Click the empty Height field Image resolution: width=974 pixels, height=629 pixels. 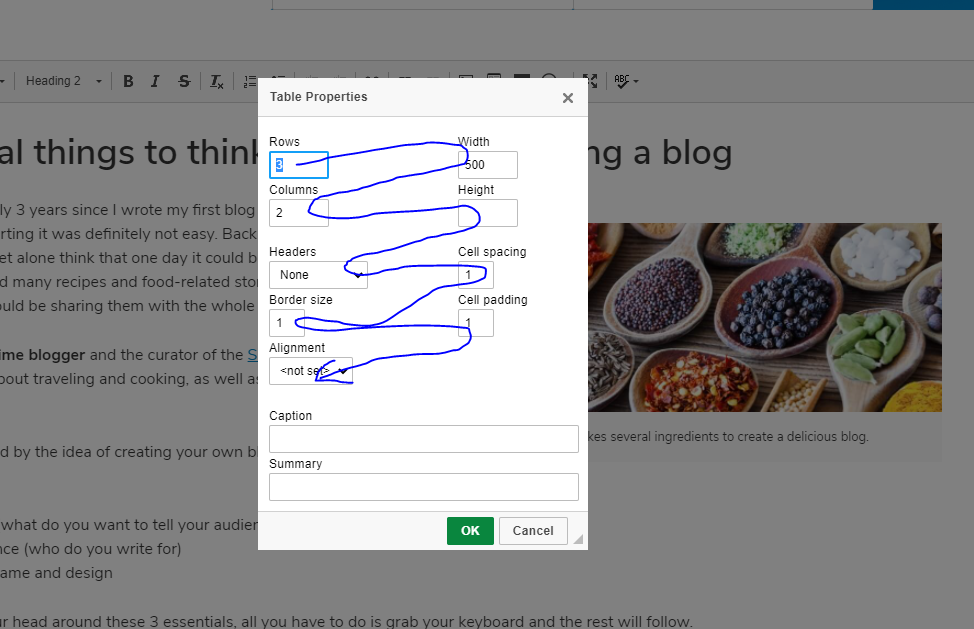click(x=488, y=213)
